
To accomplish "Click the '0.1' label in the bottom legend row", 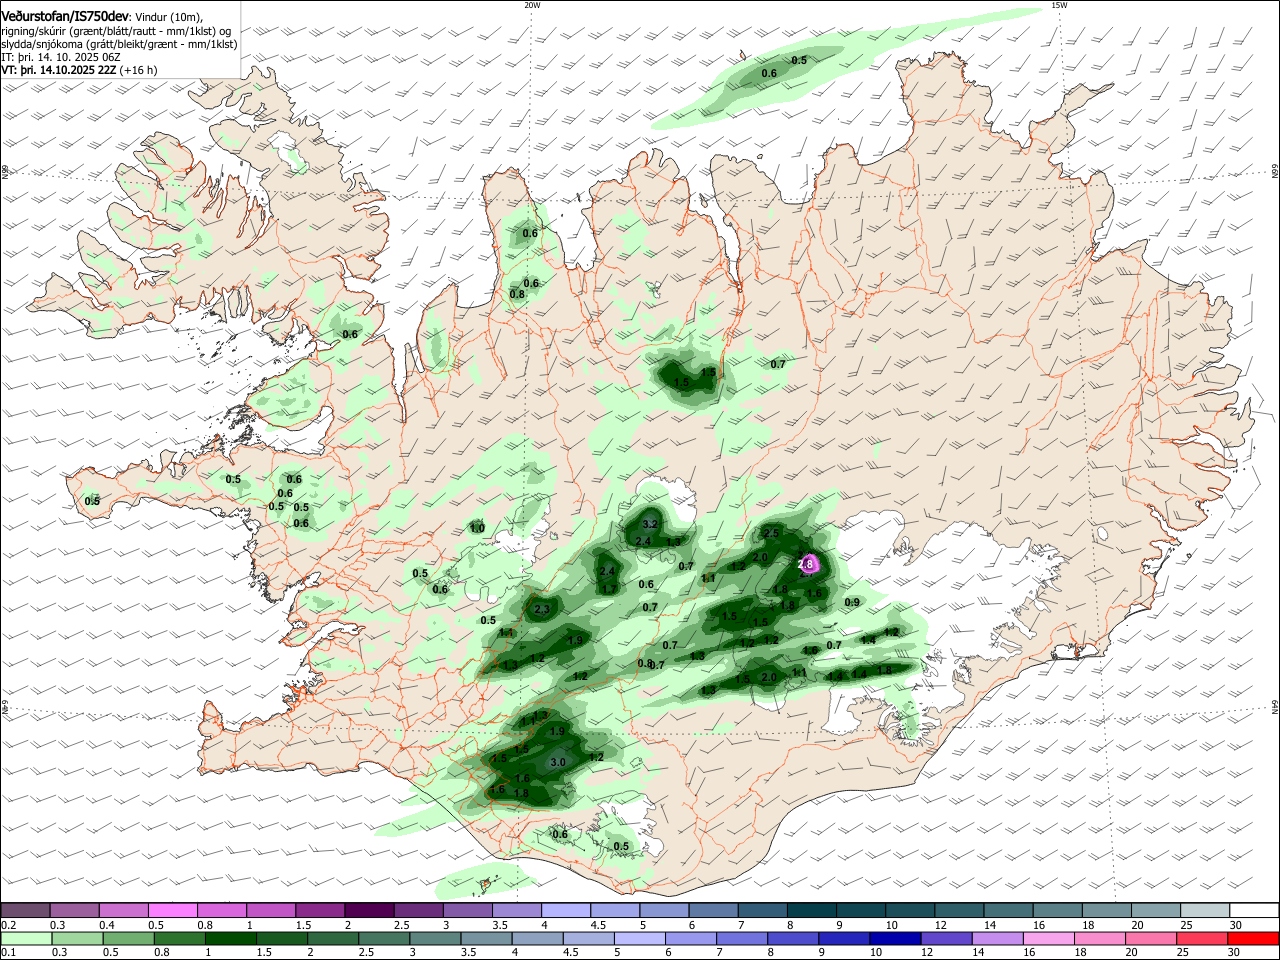I will [x=8, y=953].
